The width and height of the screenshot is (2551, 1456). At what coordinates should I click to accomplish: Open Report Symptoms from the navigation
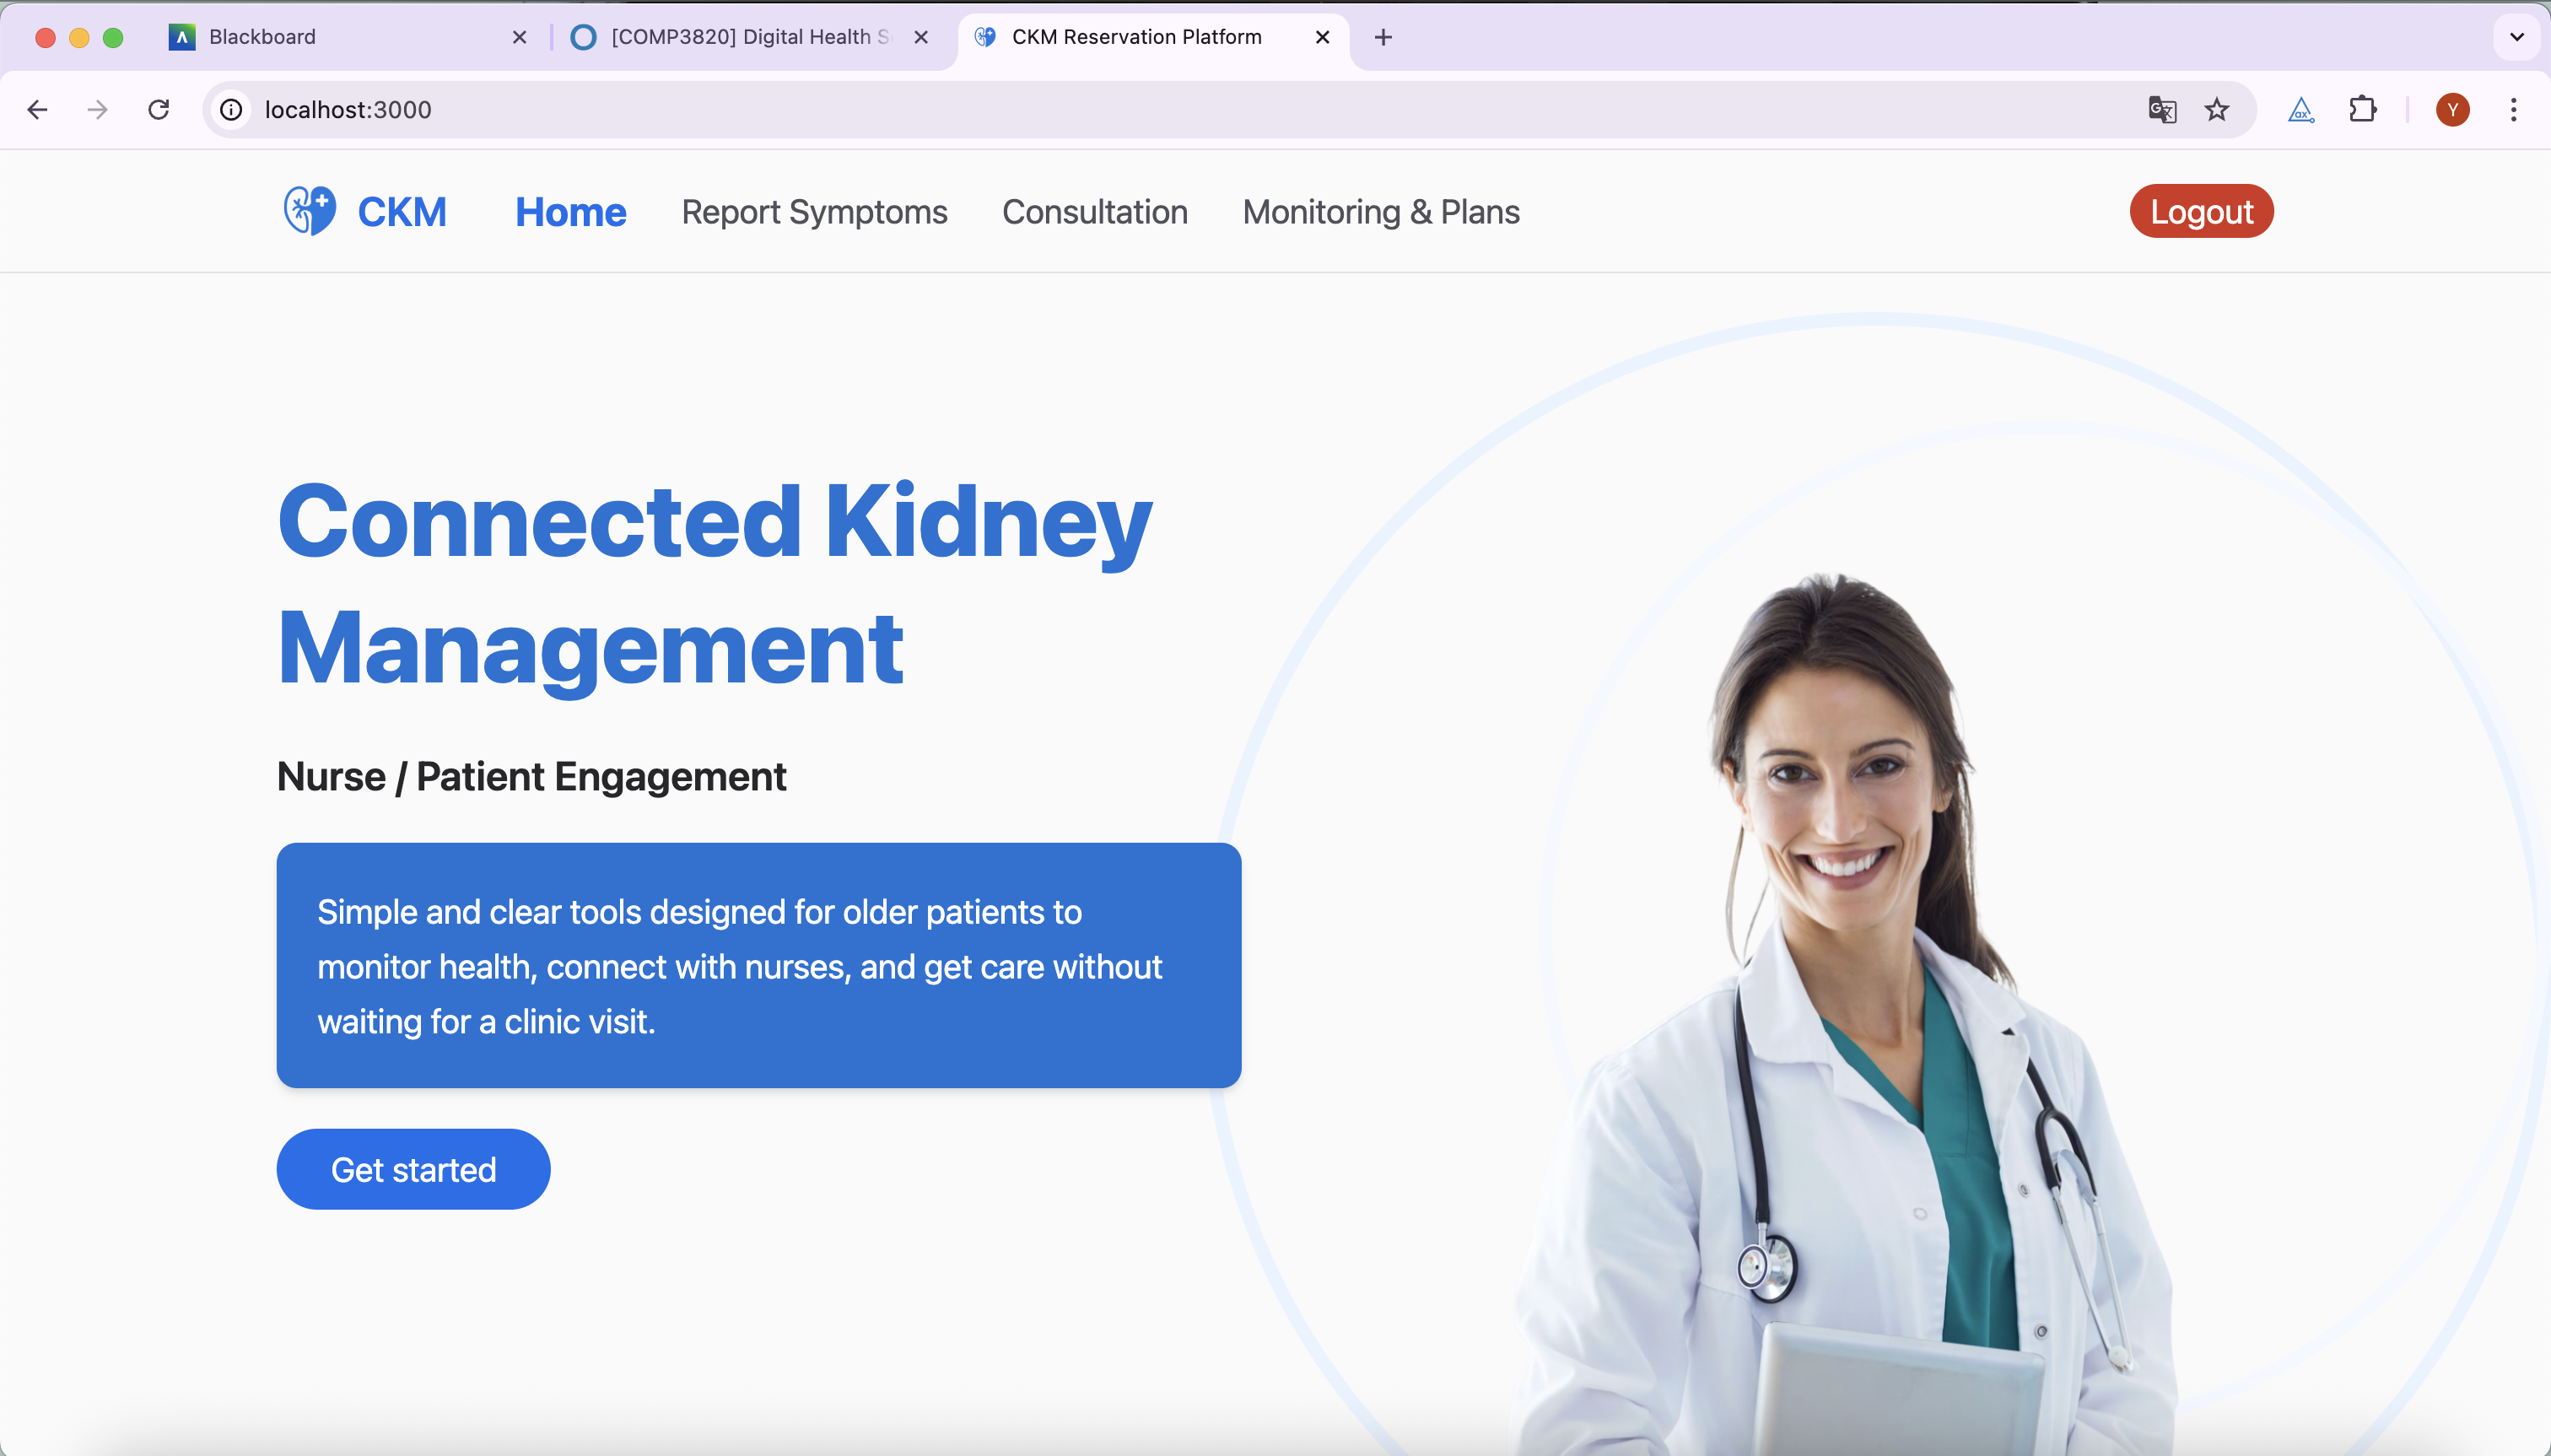(813, 211)
